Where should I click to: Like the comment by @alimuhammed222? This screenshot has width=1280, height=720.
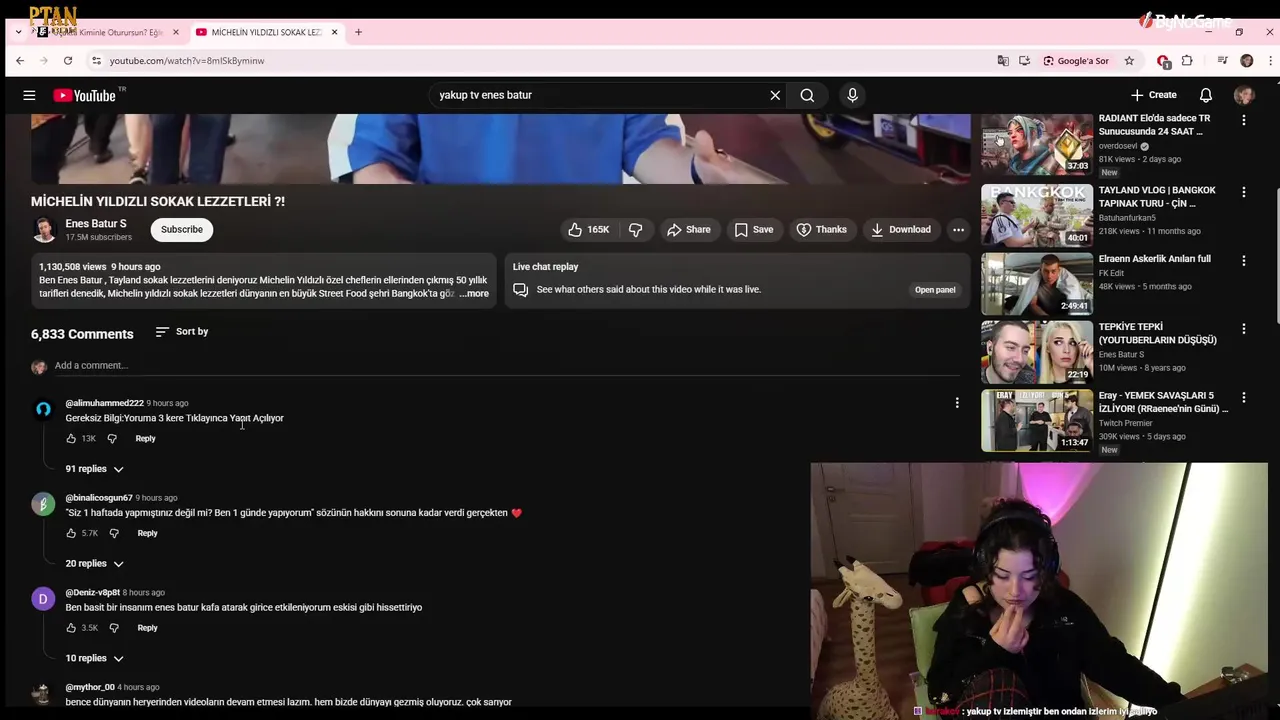(71, 439)
